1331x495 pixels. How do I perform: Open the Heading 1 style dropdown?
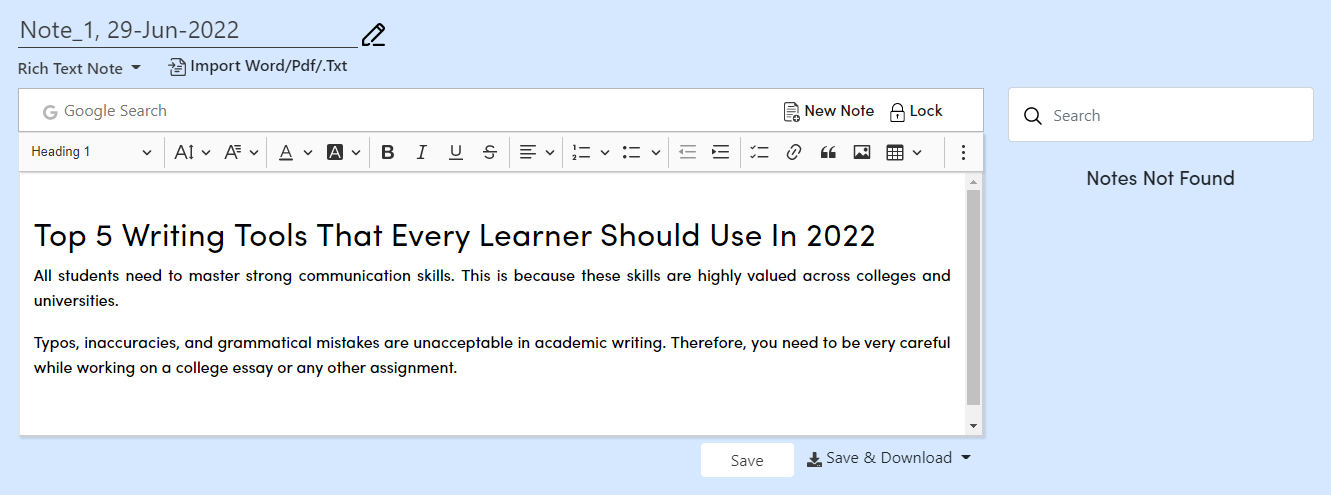tap(91, 152)
